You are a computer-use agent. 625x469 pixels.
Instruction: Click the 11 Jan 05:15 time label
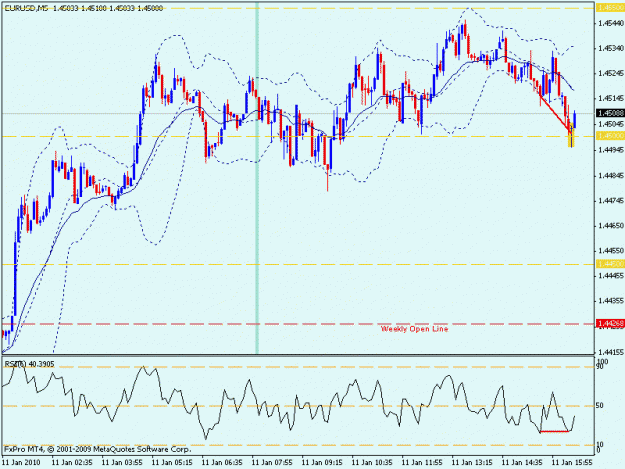[x=172, y=462]
